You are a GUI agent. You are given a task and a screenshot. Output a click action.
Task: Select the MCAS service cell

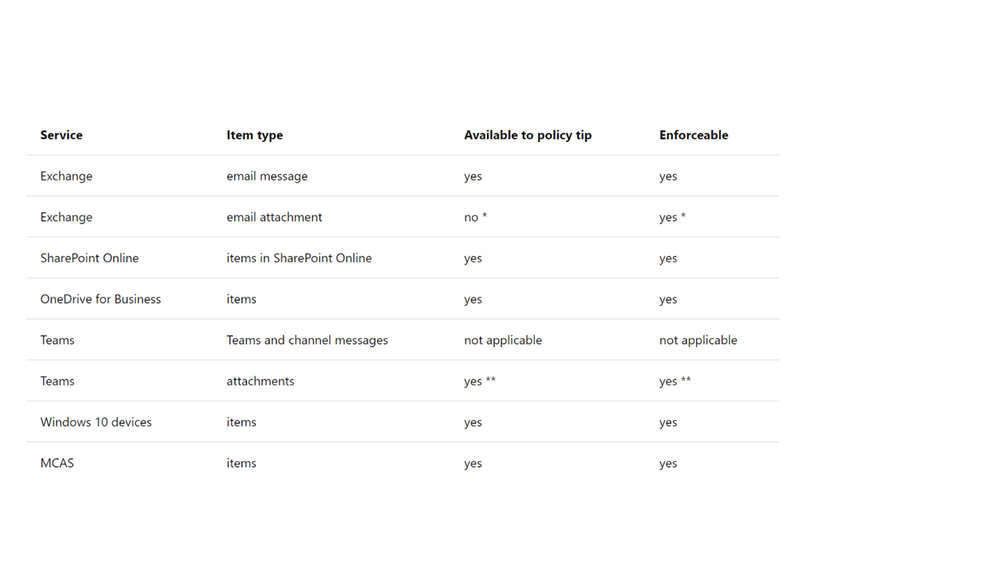[57, 463]
